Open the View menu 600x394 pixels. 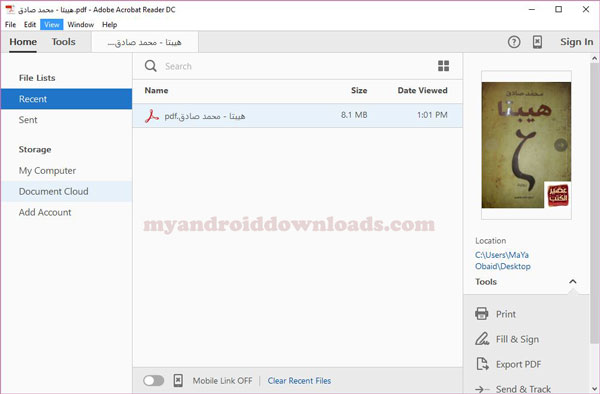coord(52,24)
